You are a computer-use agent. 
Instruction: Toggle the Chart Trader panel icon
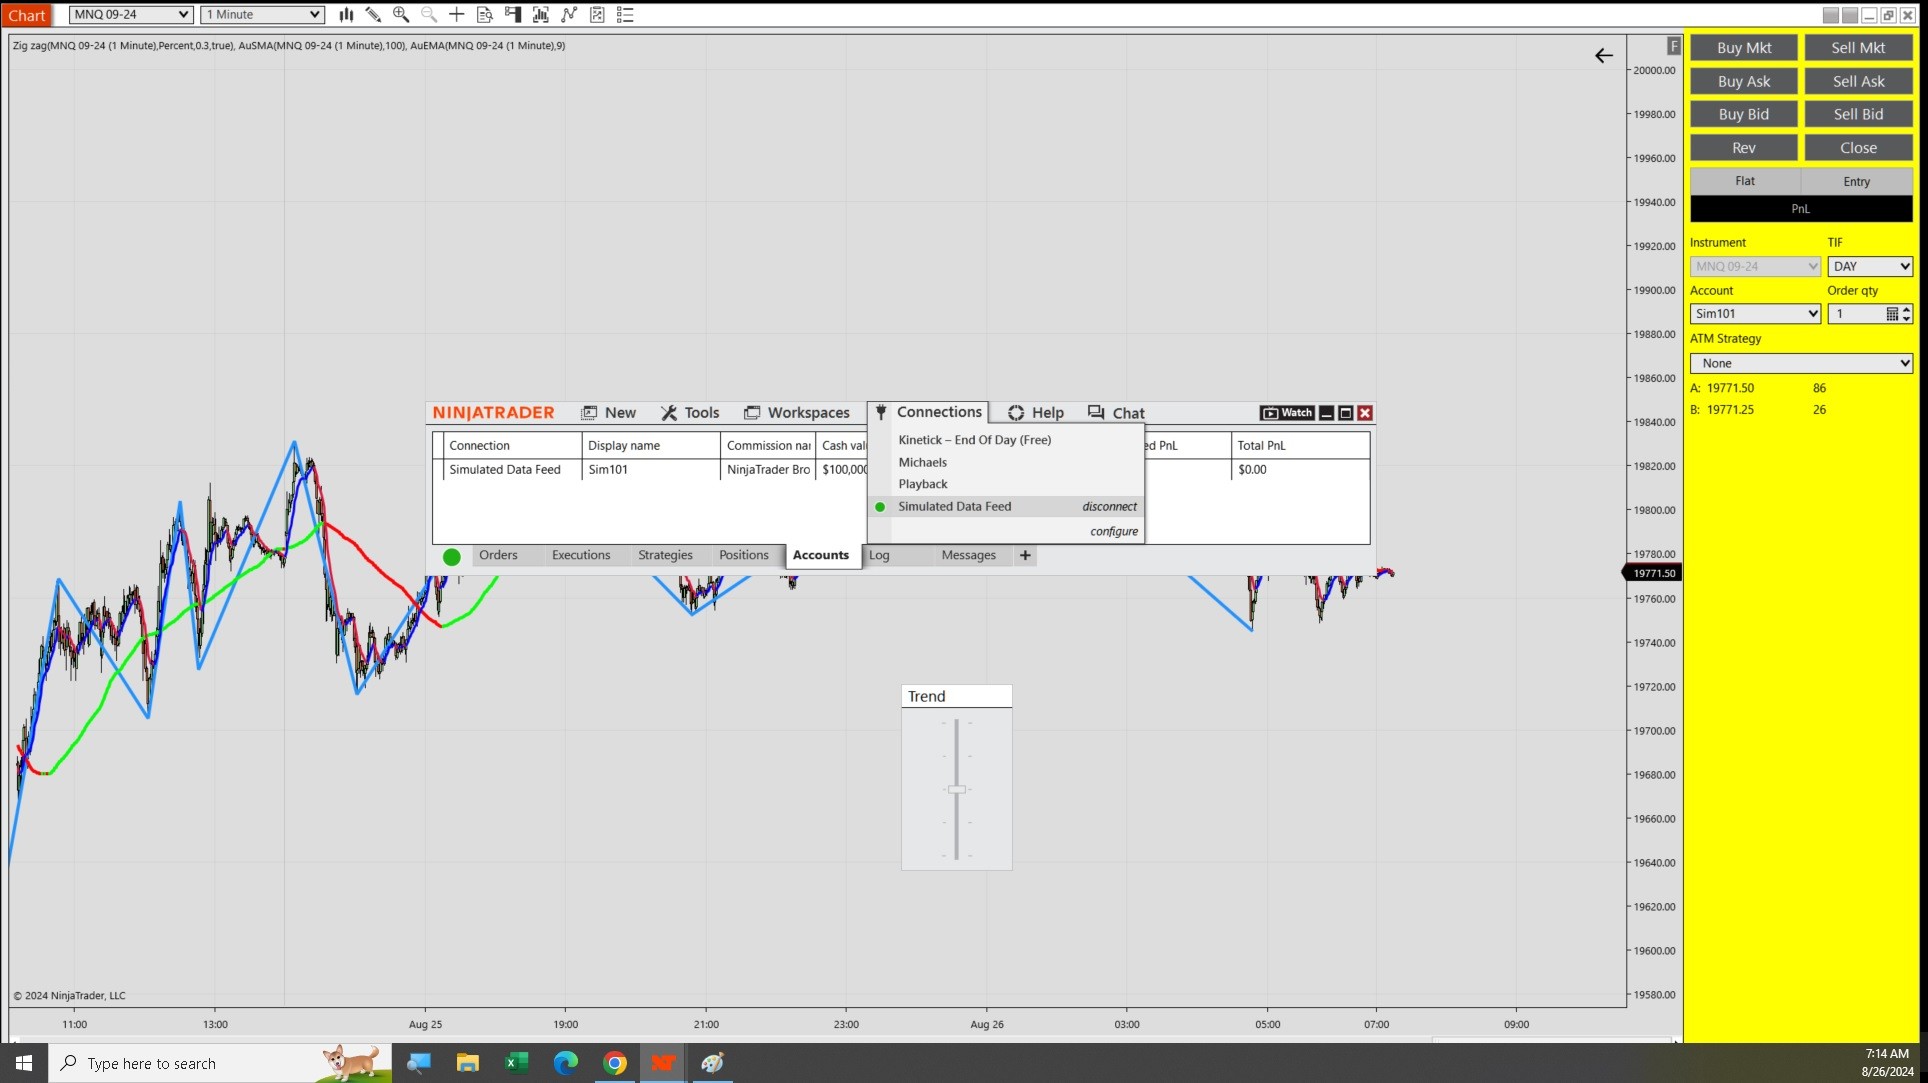(x=513, y=14)
